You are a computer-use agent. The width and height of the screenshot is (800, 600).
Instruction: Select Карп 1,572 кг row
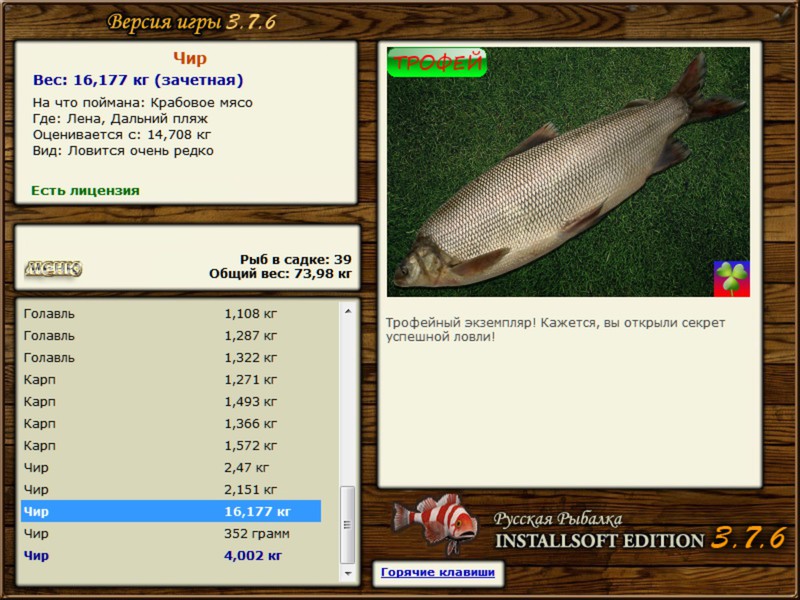point(171,445)
